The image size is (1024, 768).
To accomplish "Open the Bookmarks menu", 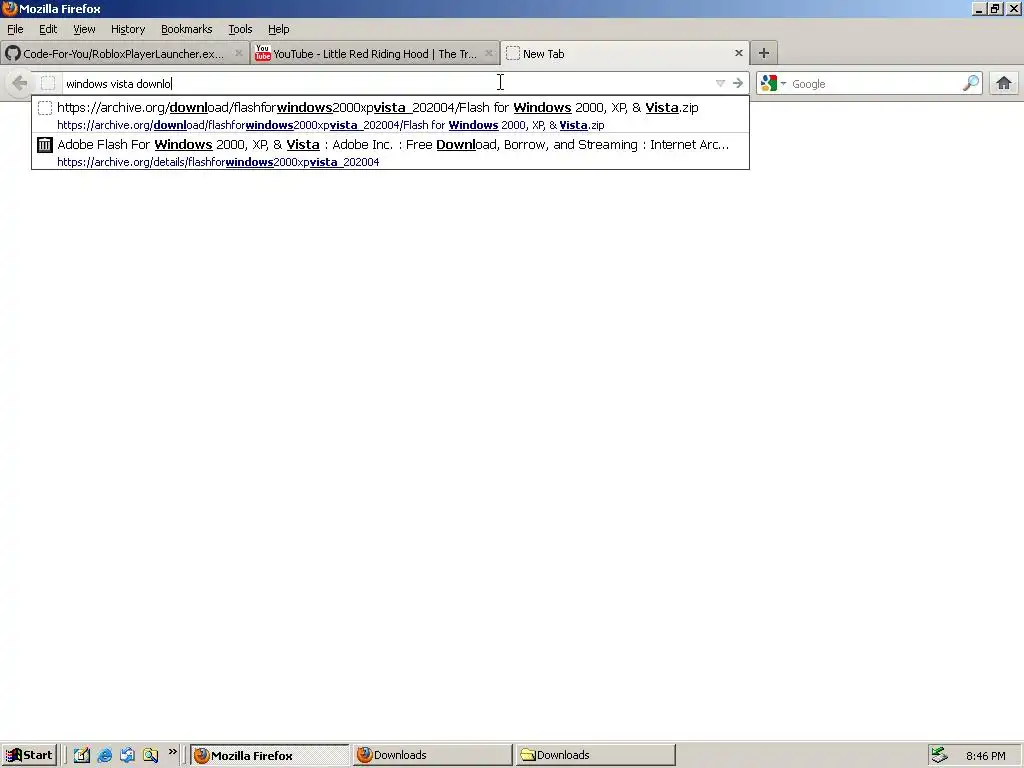I will pos(186,29).
